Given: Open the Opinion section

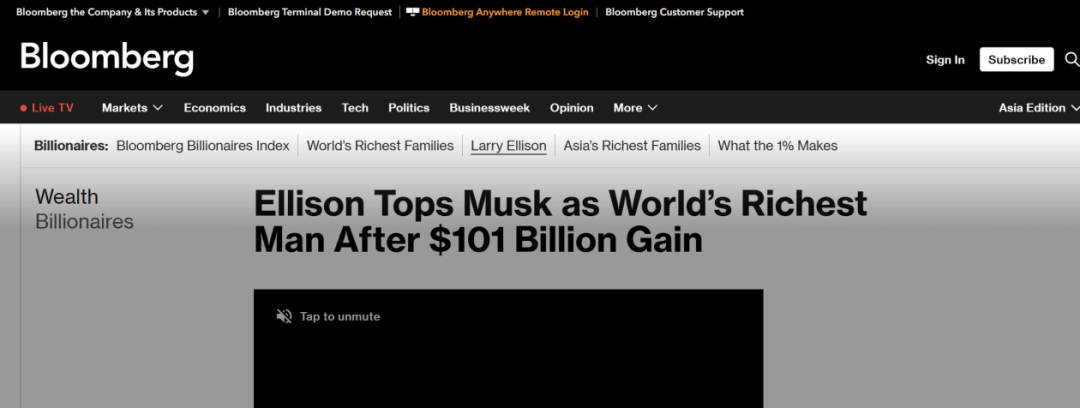Looking at the screenshot, I should (572, 108).
